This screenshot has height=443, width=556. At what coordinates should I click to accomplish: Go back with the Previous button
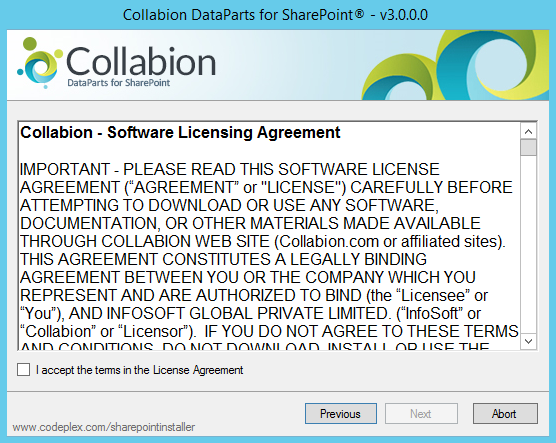341,414
